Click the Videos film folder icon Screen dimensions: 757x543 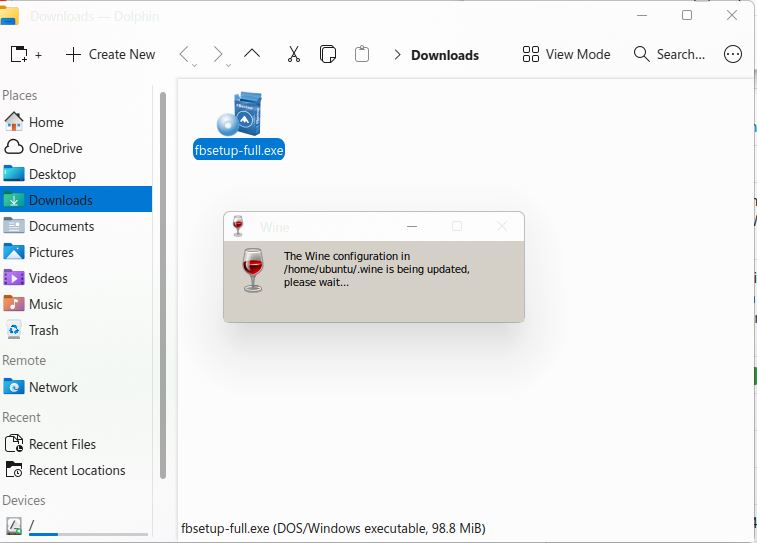[x=14, y=278]
